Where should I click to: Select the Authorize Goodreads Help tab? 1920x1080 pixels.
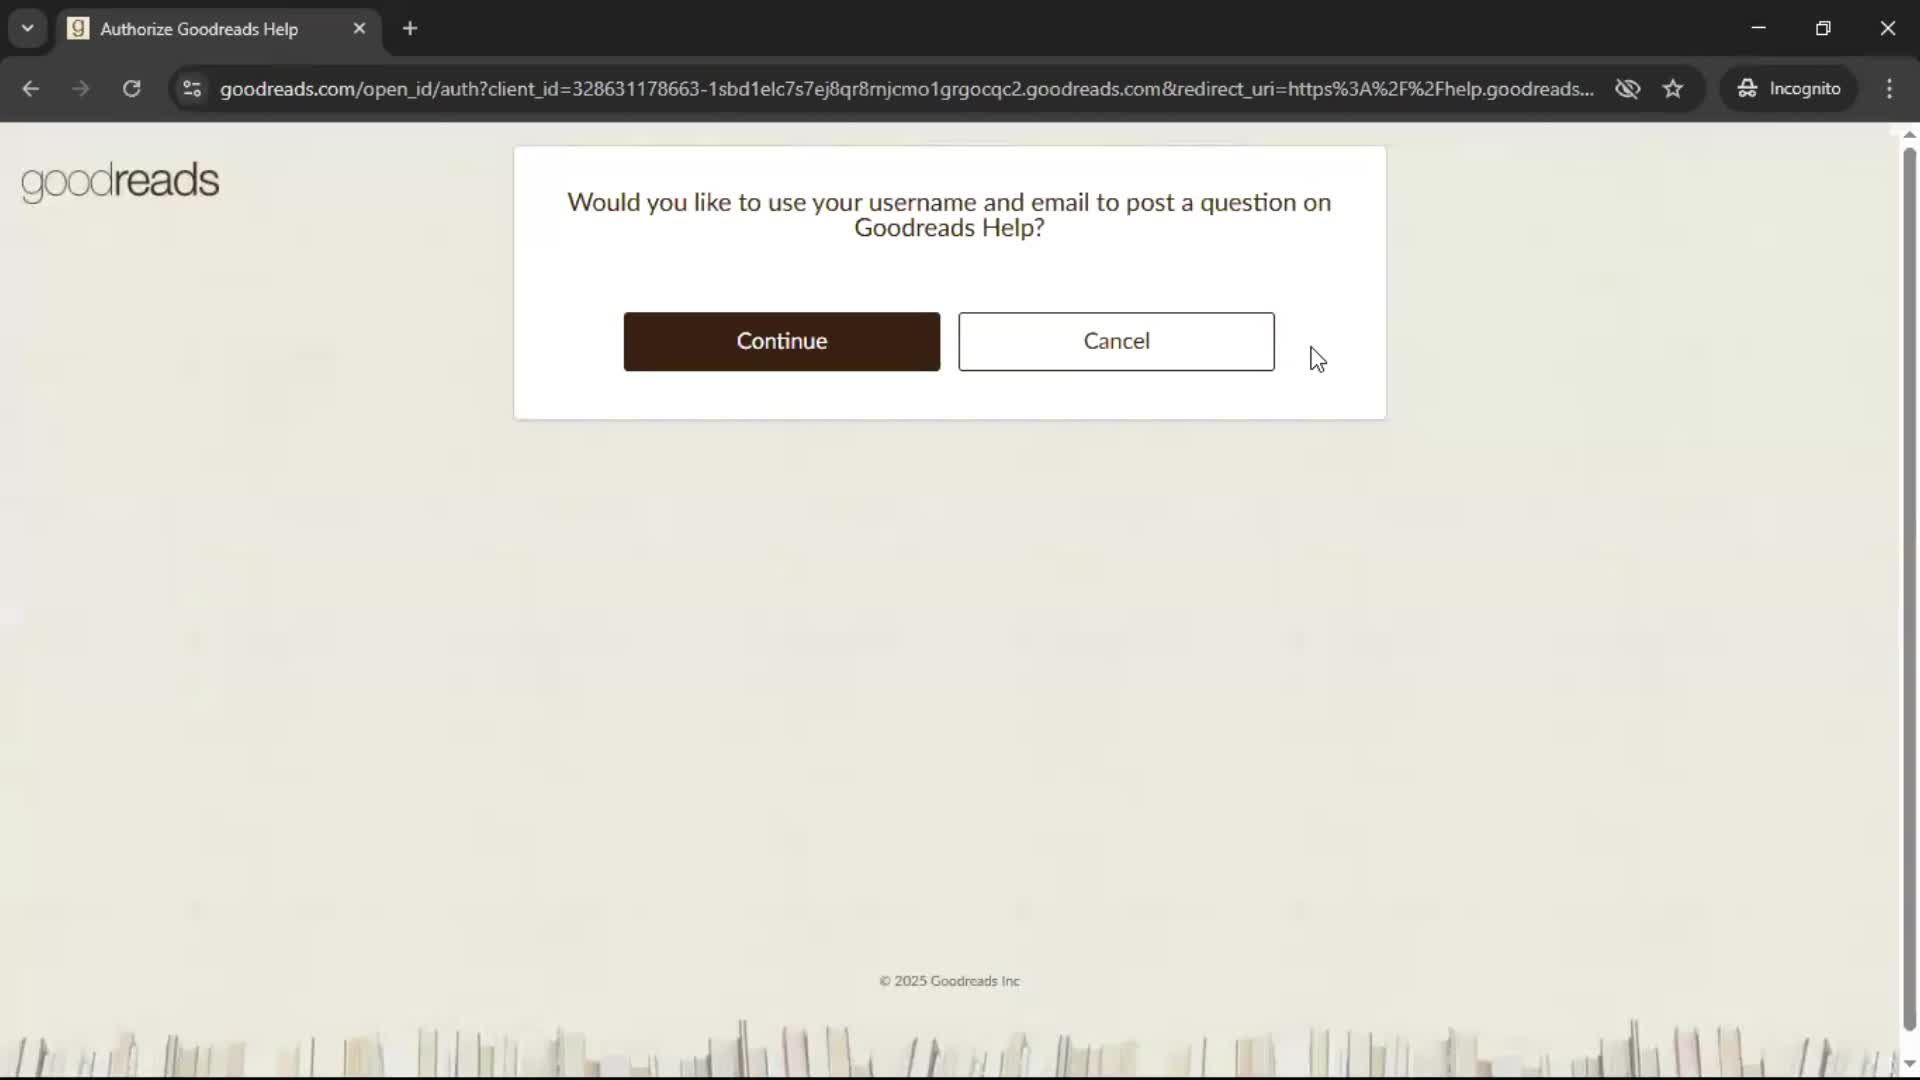point(218,29)
